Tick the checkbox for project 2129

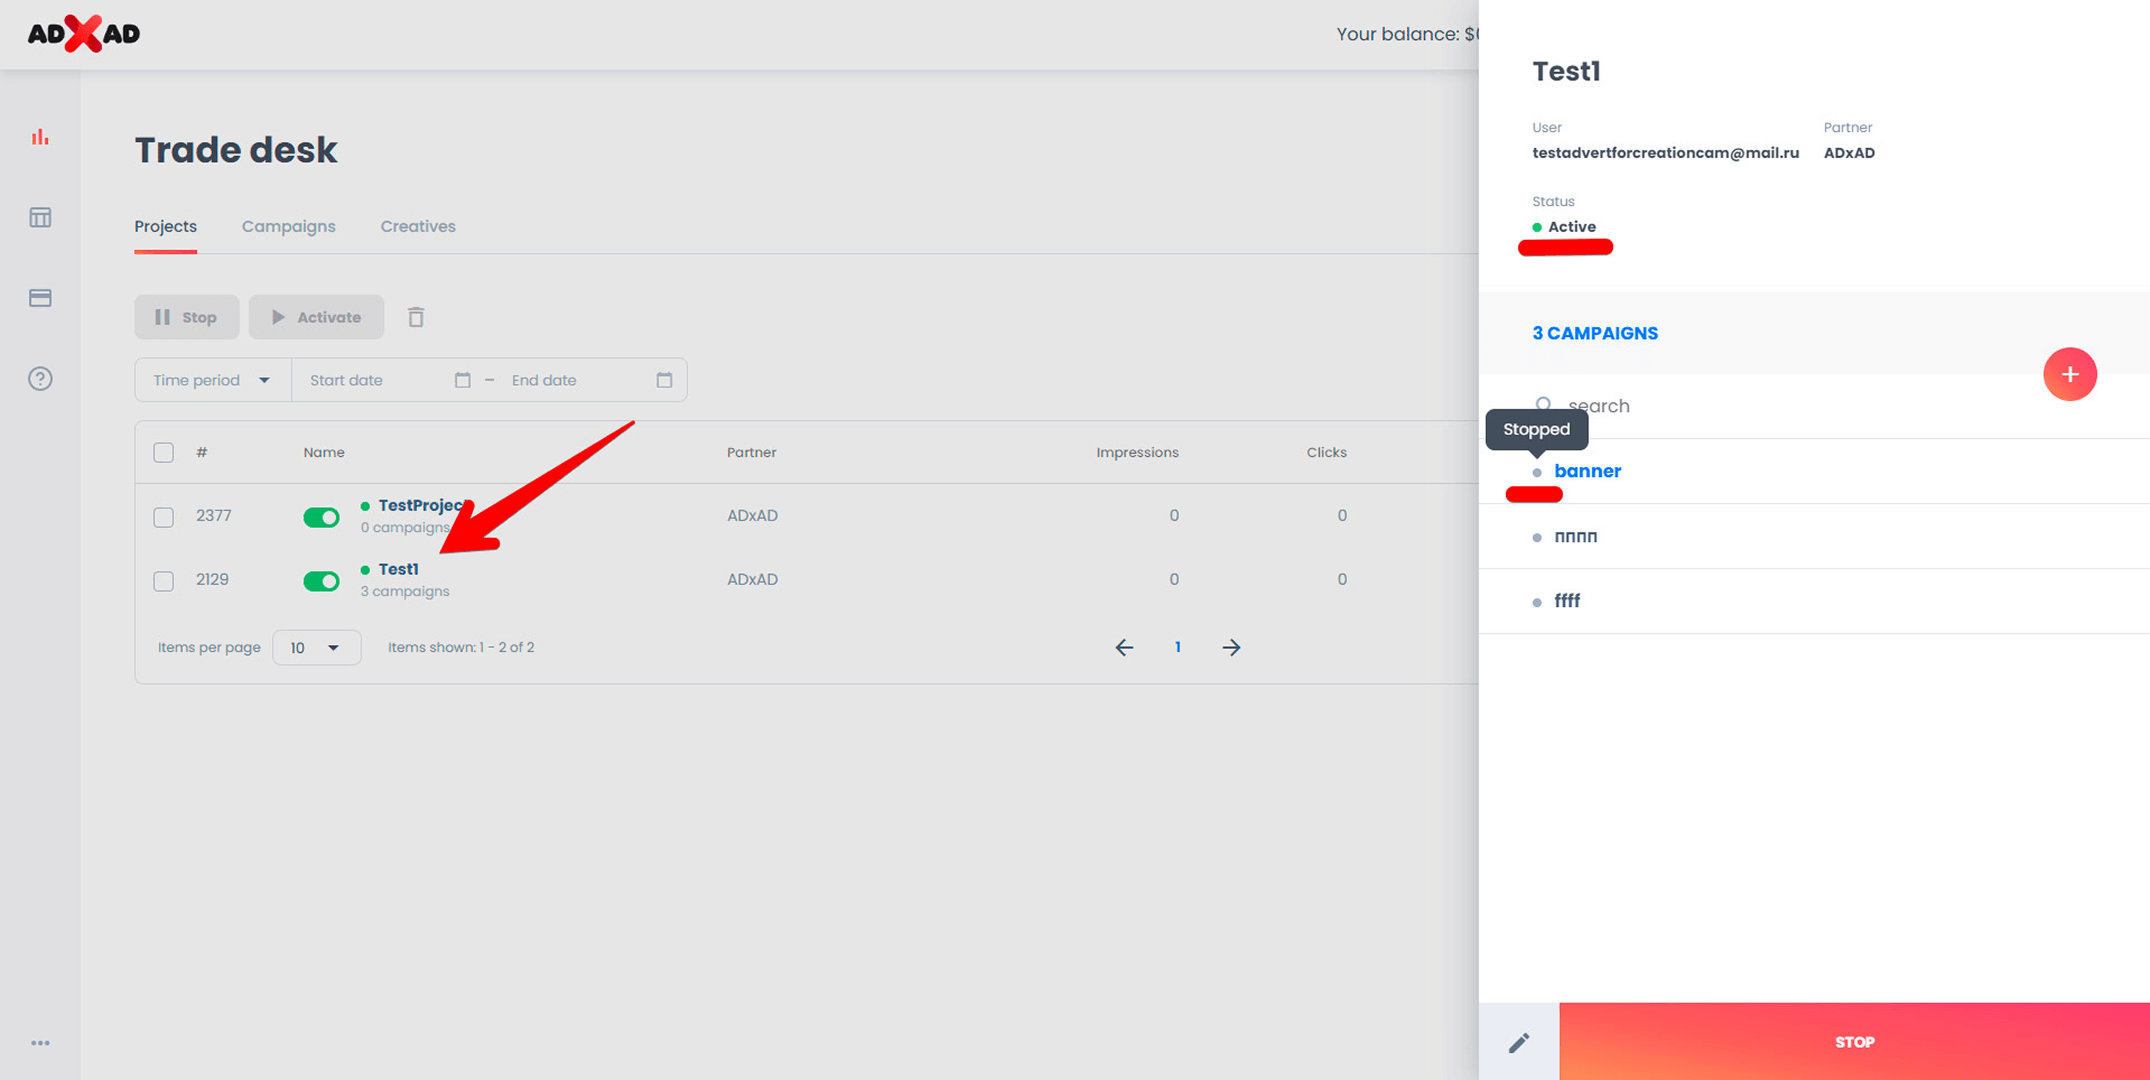point(163,581)
